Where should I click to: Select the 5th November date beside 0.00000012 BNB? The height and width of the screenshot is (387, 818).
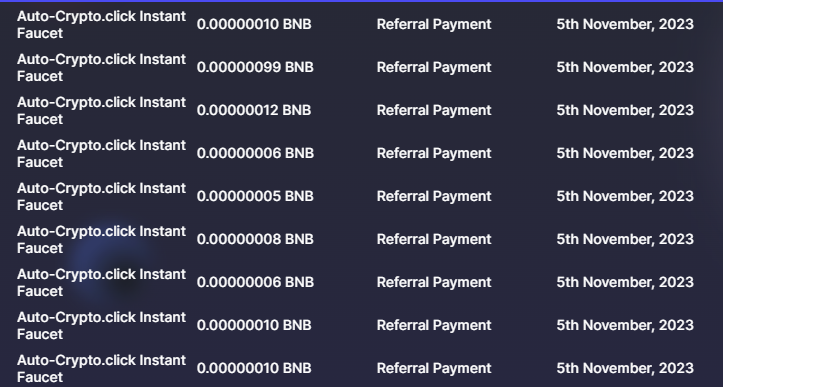point(625,111)
